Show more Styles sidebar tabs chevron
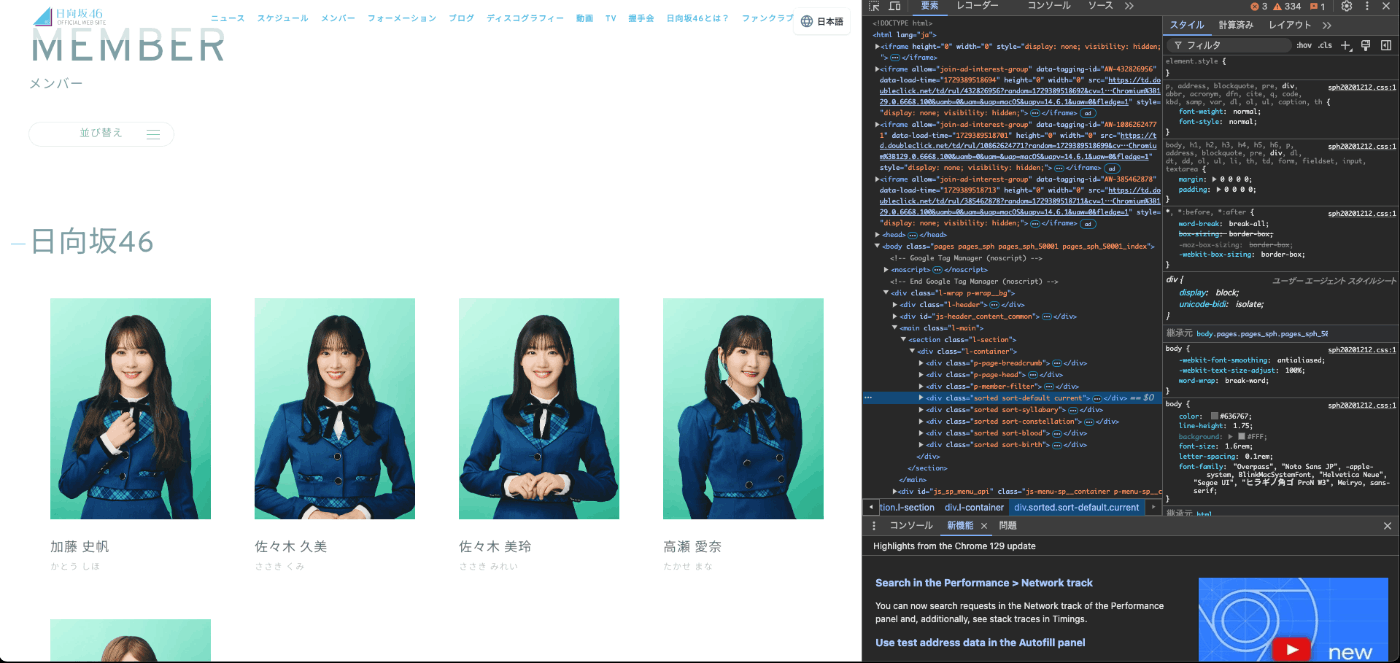1400x663 pixels. pyautogui.click(x=1327, y=25)
